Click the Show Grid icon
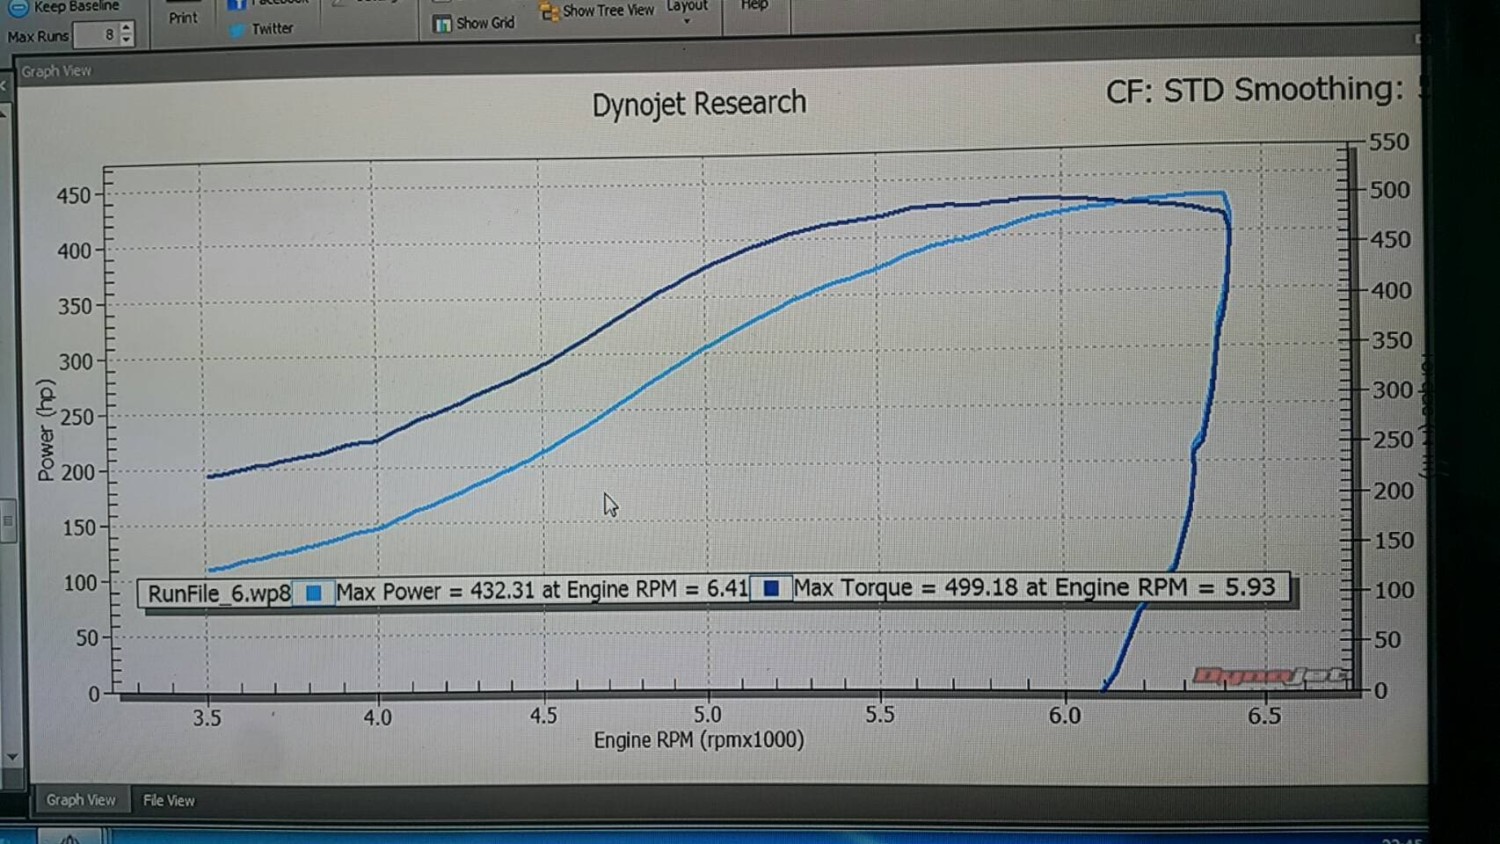The image size is (1500, 844). click(442, 24)
